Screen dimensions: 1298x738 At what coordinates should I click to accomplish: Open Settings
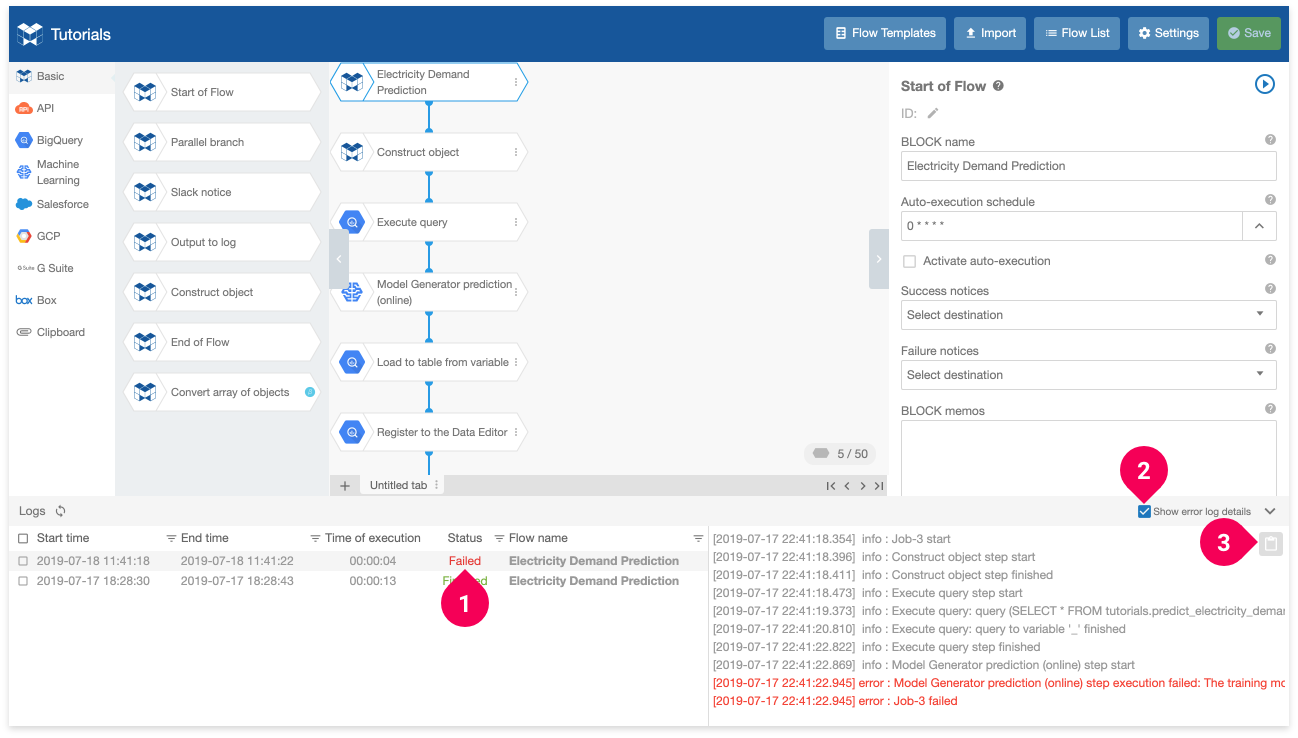coord(1168,33)
